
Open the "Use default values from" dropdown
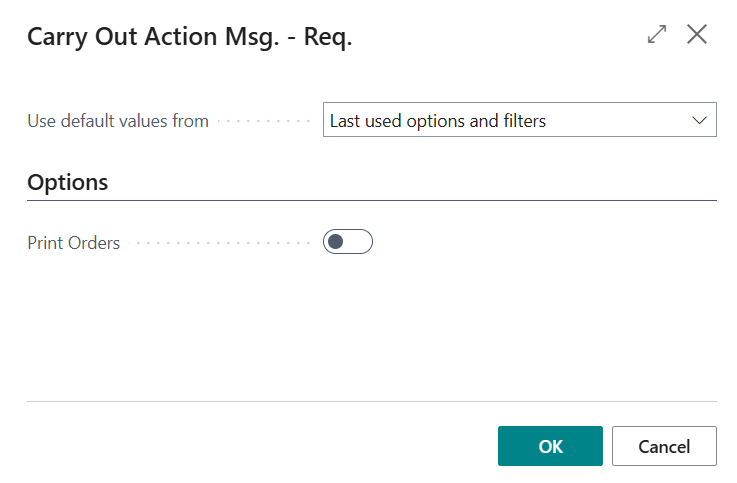click(x=519, y=121)
